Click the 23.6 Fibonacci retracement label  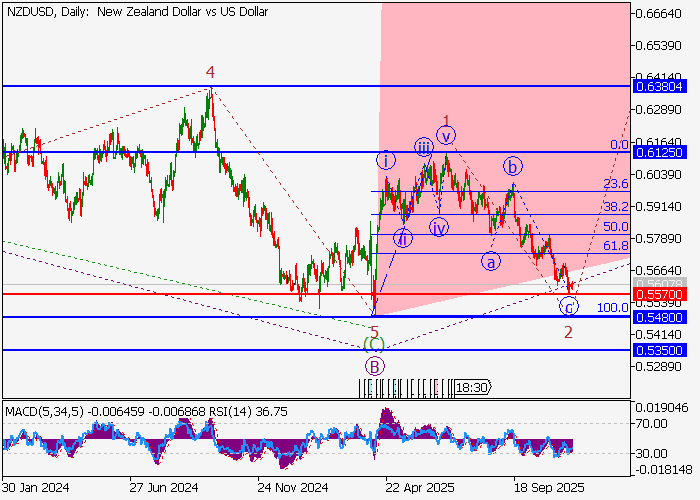pyautogui.click(x=615, y=185)
